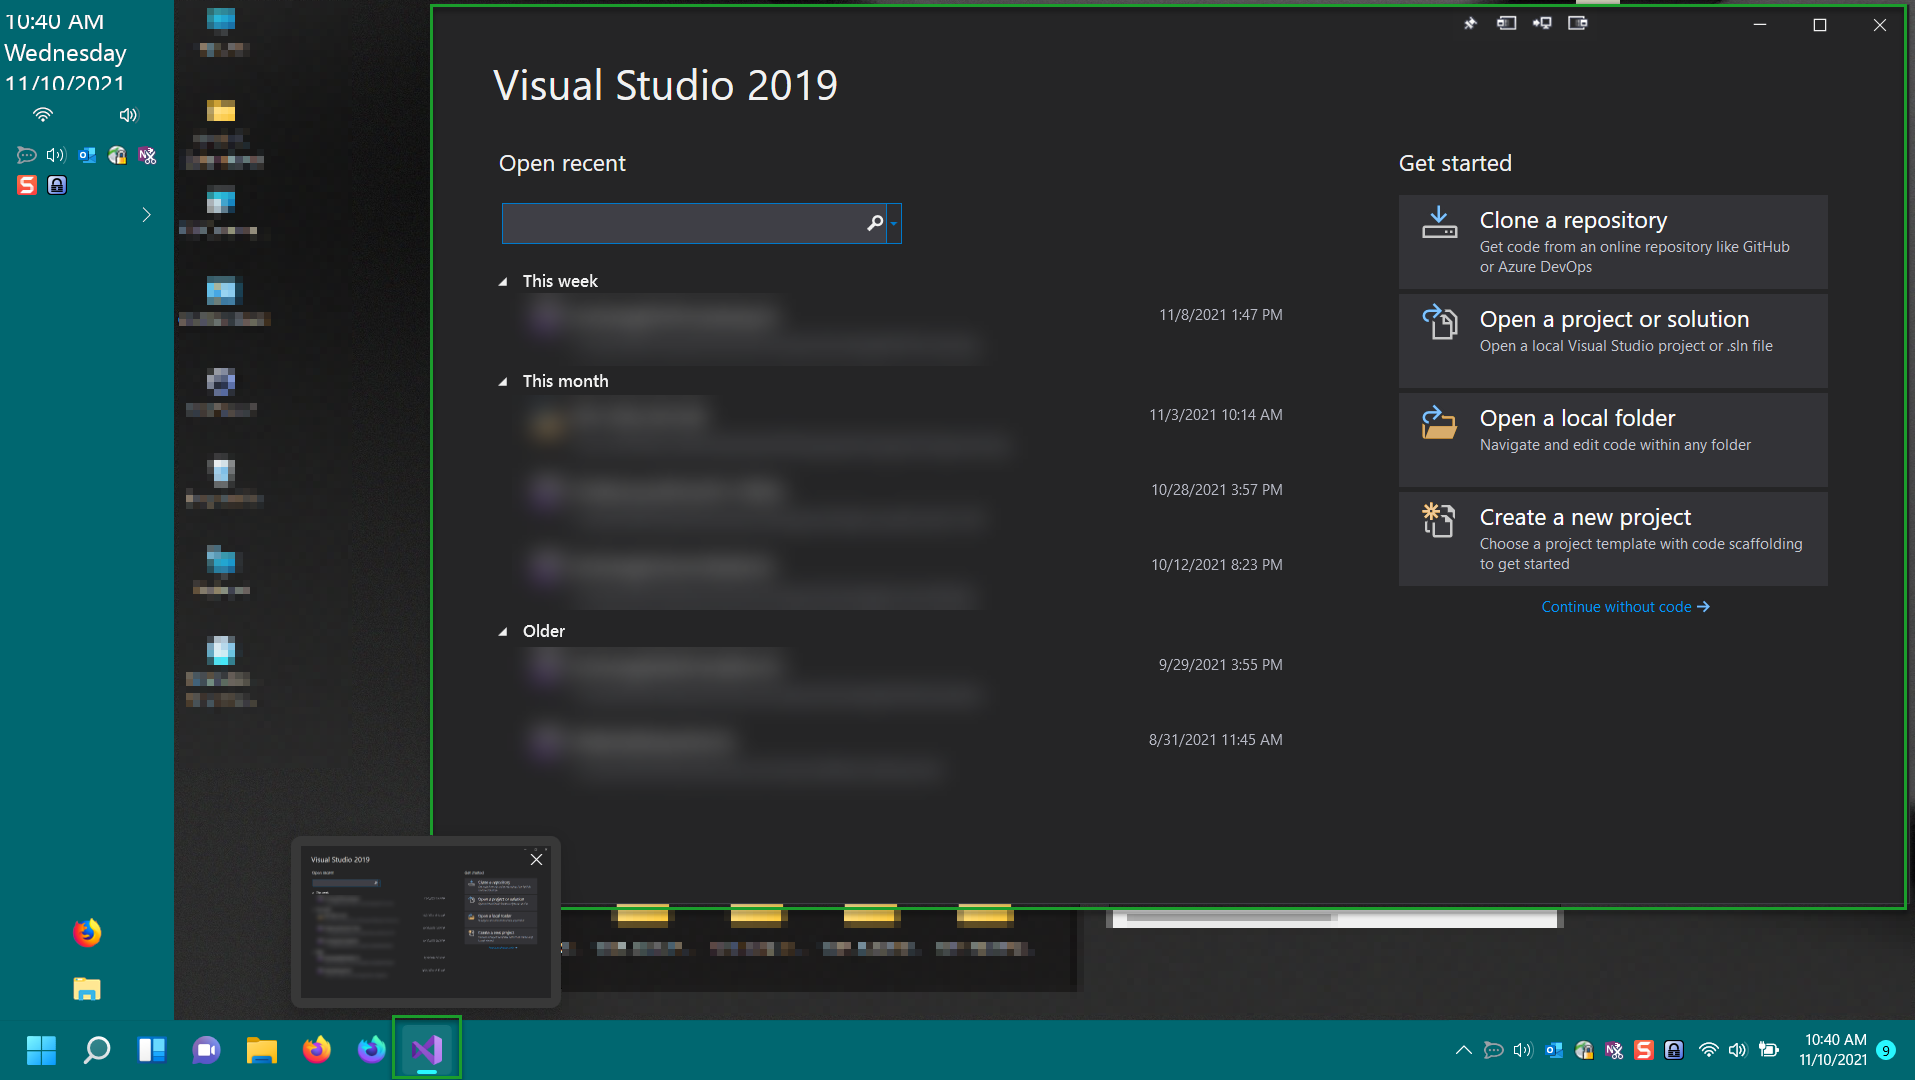This screenshot has width=1915, height=1080.
Task: Click the pin icon in the title bar
Action: coord(1470,24)
